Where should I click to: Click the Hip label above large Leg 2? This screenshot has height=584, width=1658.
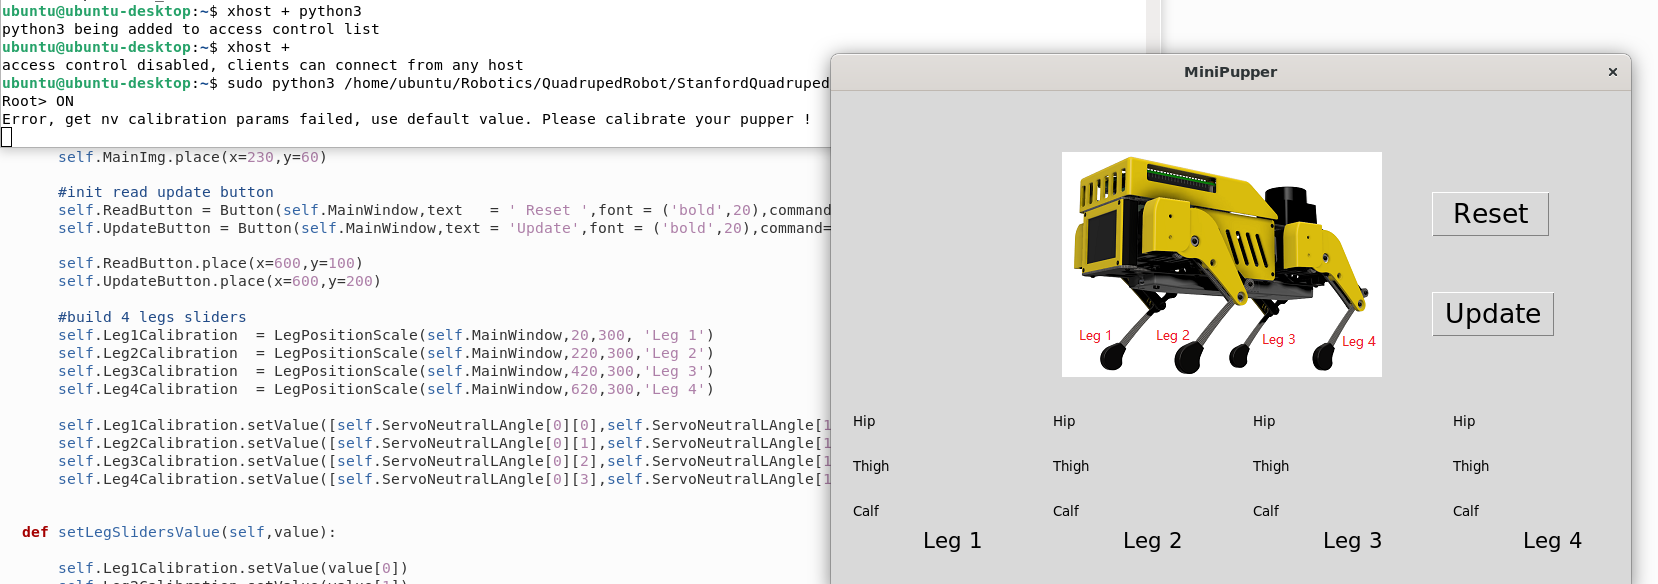coord(1064,421)
